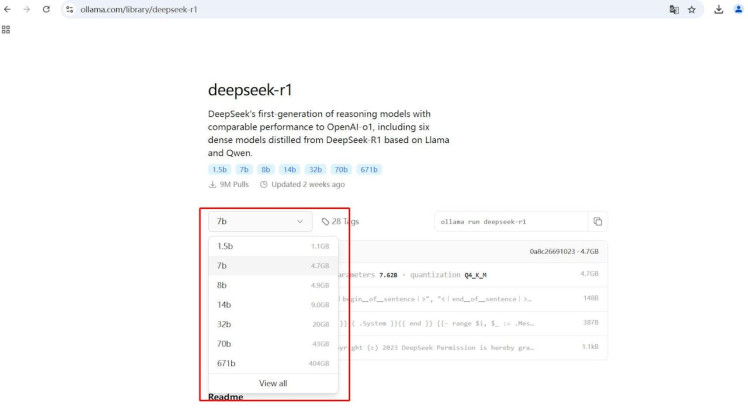
Task: Open the browser profile icon
Action: point(738,10)
